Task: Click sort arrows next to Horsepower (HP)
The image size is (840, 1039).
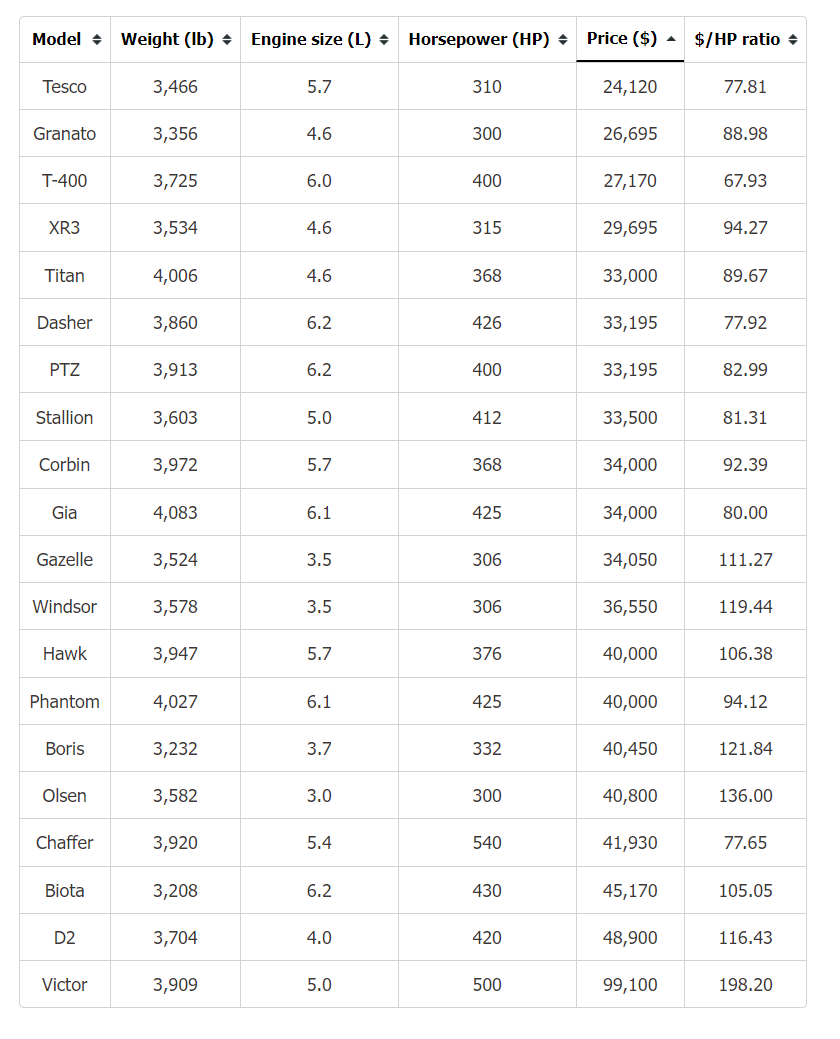Action: pyautogui.click(x=562, y=40)
